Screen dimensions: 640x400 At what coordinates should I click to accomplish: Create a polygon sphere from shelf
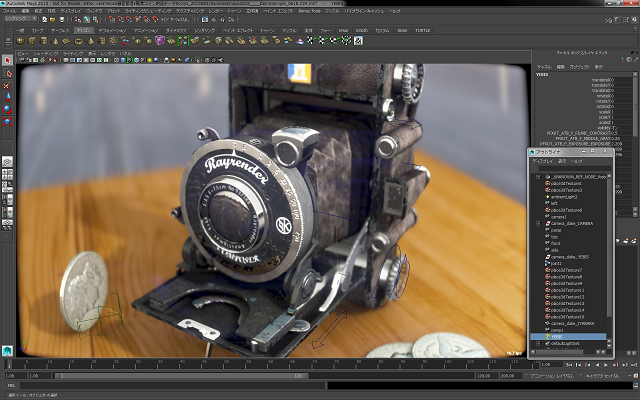tap(20, 40)
